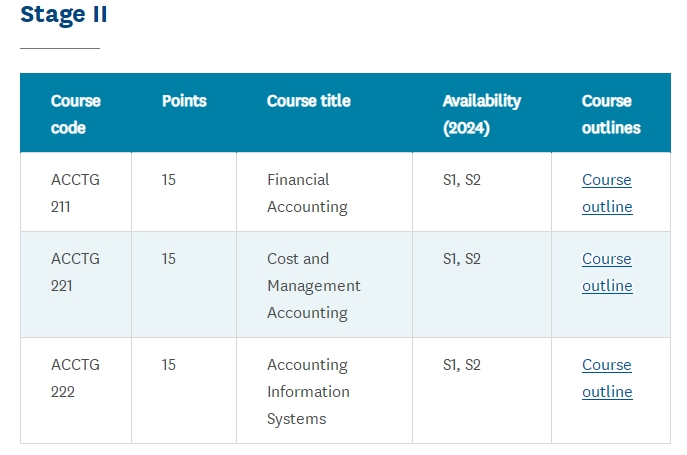Click the S1, S2 availability for ACCTG 221
Image resolution: width=687 pixels, height=455 pixels.
coord(462,259)
